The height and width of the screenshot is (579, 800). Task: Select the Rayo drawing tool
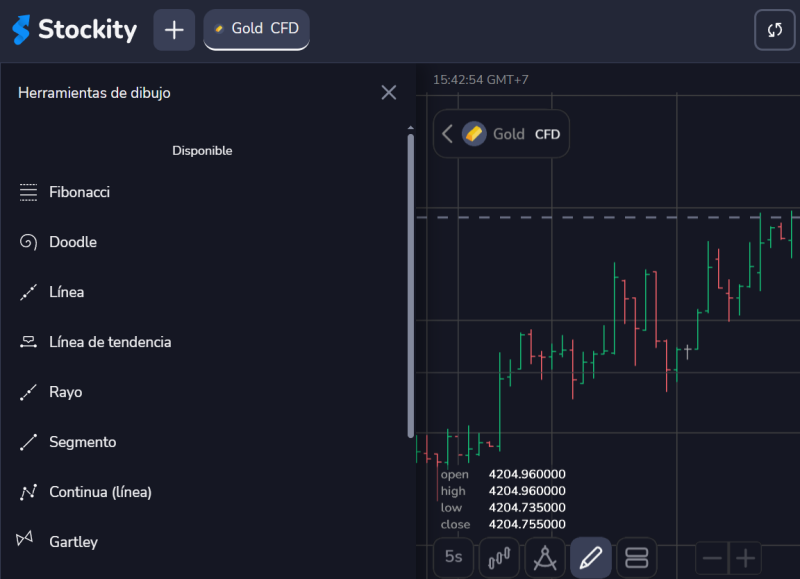(65, 392)
